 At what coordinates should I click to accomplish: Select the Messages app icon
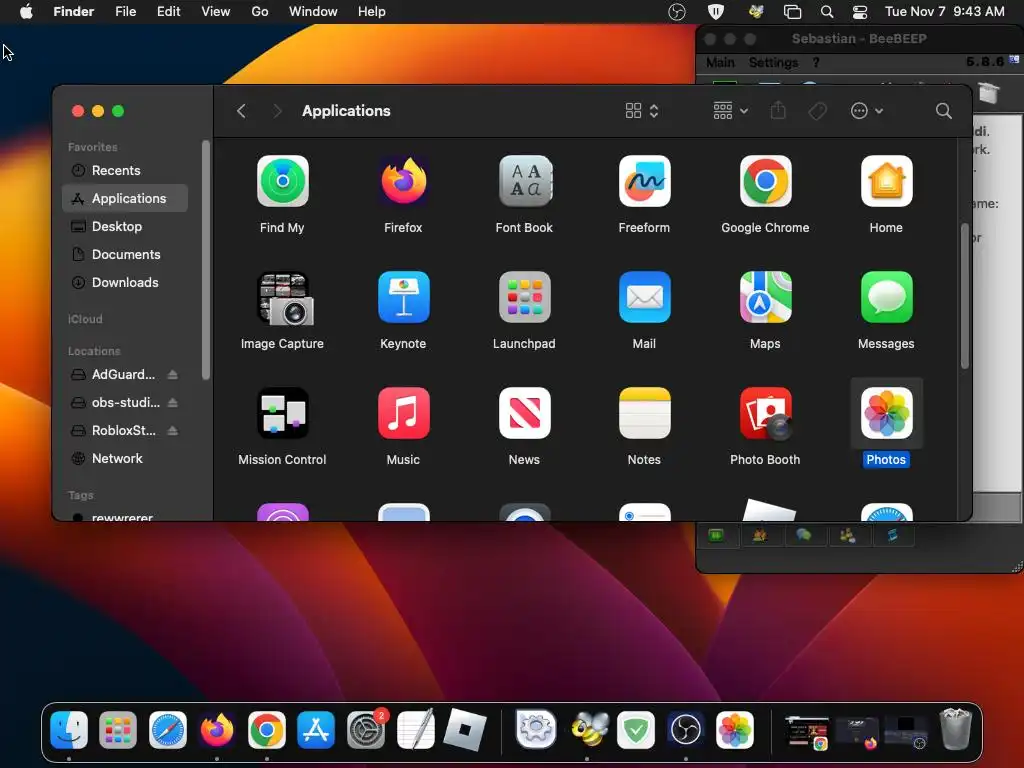click(886, 298)
